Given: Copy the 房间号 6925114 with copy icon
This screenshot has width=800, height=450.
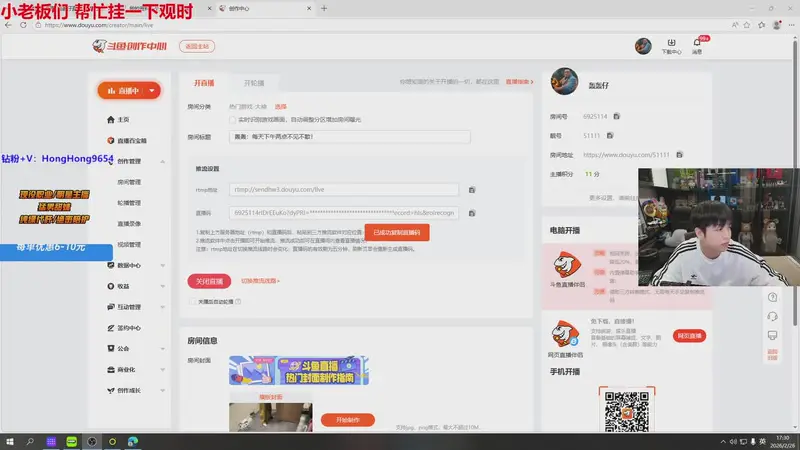Looking at the screenshot, I should [x=617, y=116].
